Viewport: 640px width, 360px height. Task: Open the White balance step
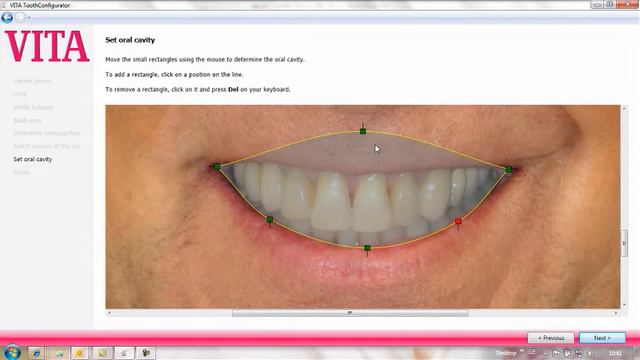click(x=33, y=107)
